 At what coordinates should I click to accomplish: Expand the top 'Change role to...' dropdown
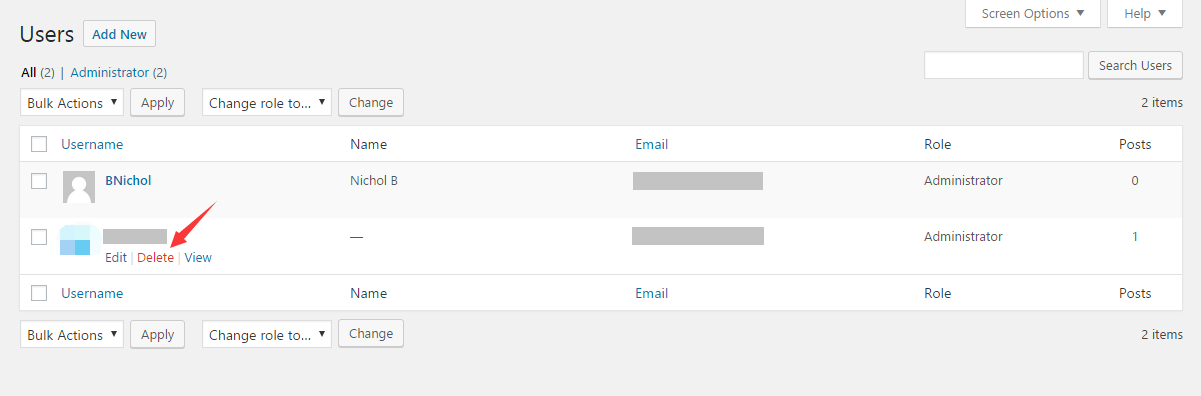tap(267, 102)
